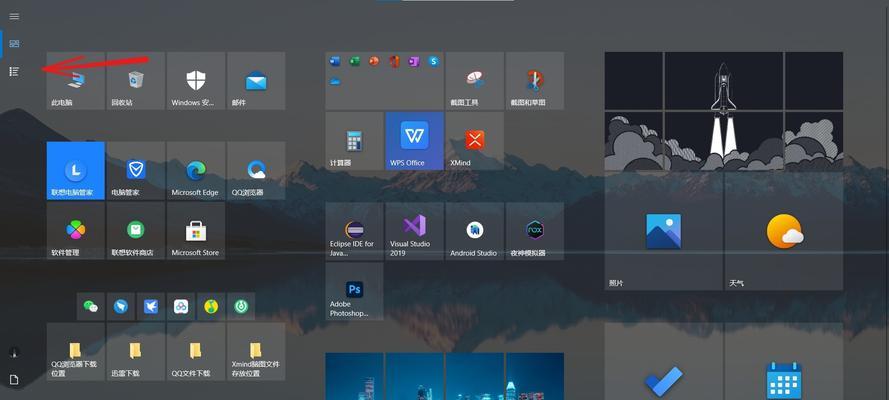The height and width of the screenshot is (400, 889).
Task: Launch PowerPoint from the Office folder tile
Action: tap(374, 61)
